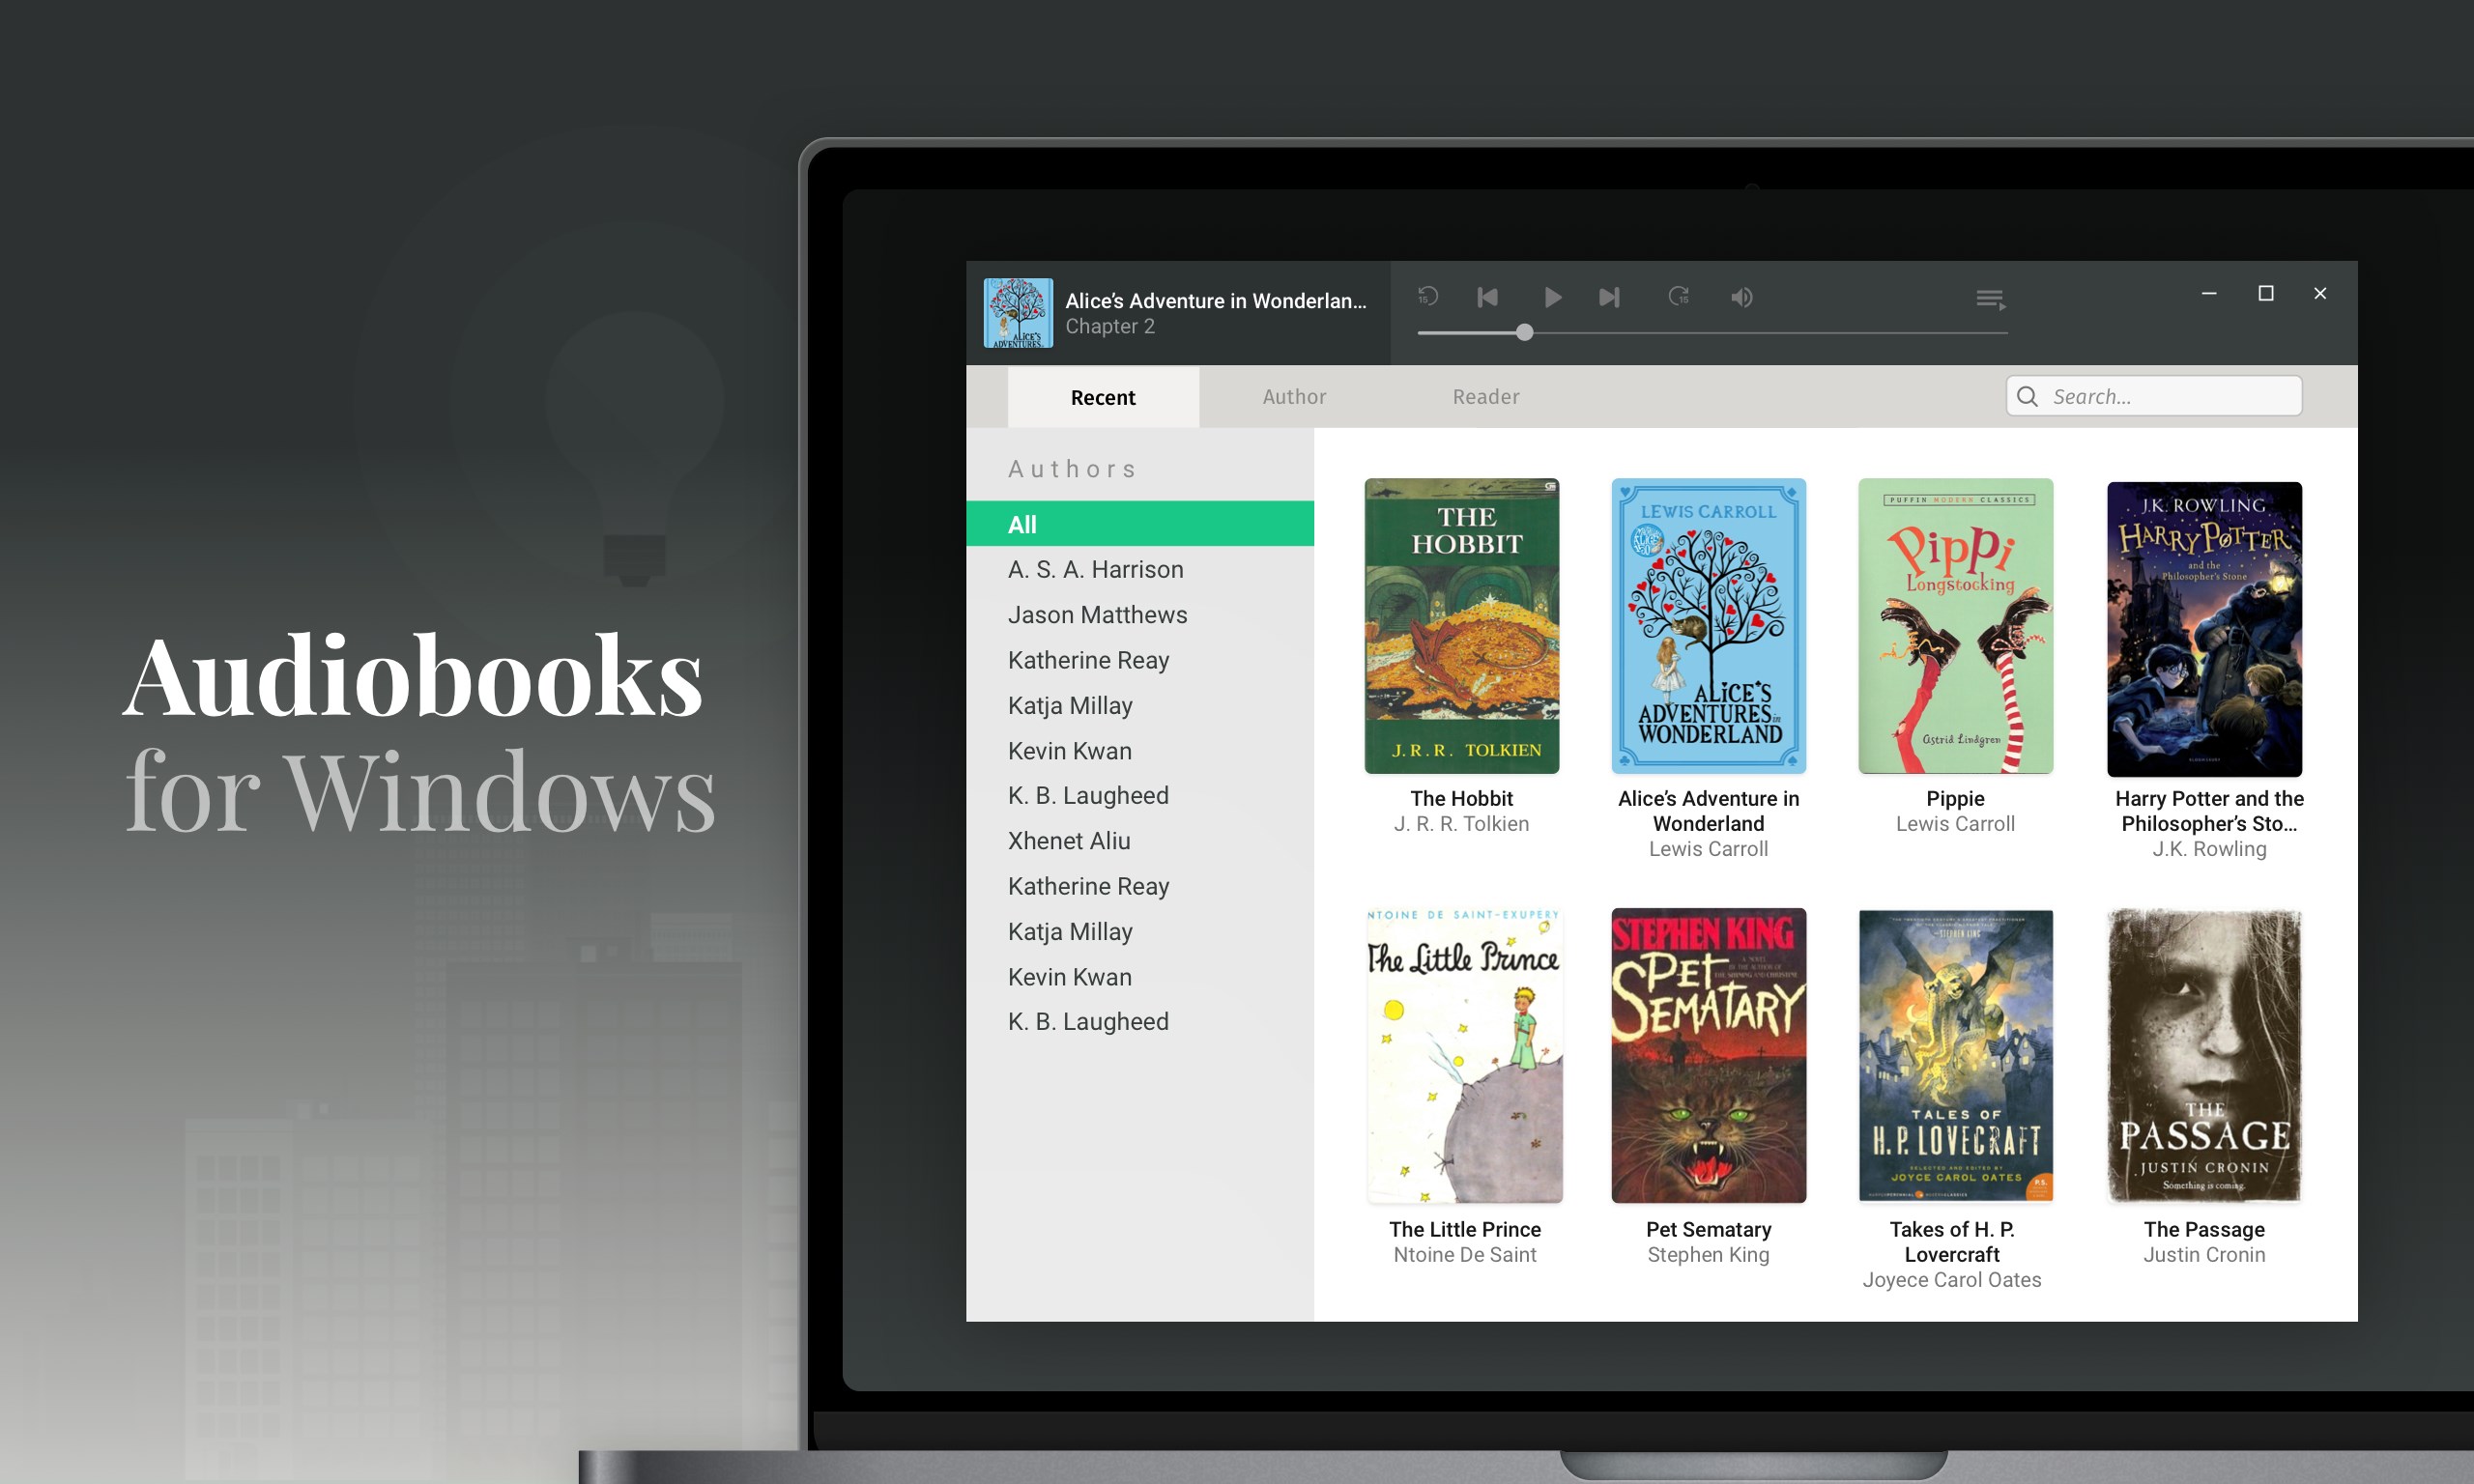Click the playback progress slider handle
This screenshot has height=1484, width=2474.
point(1524,332)
